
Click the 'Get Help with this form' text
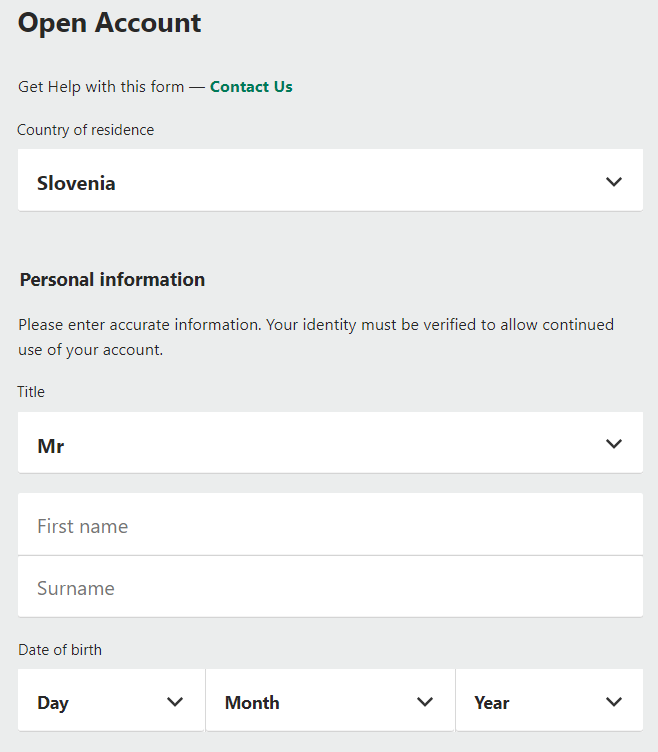click(101, 87)
